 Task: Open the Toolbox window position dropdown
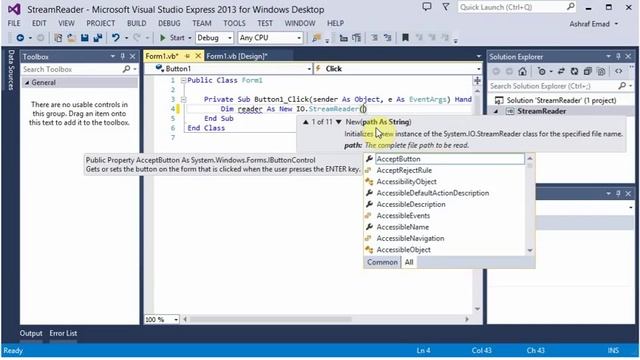[x=113, y=56]
